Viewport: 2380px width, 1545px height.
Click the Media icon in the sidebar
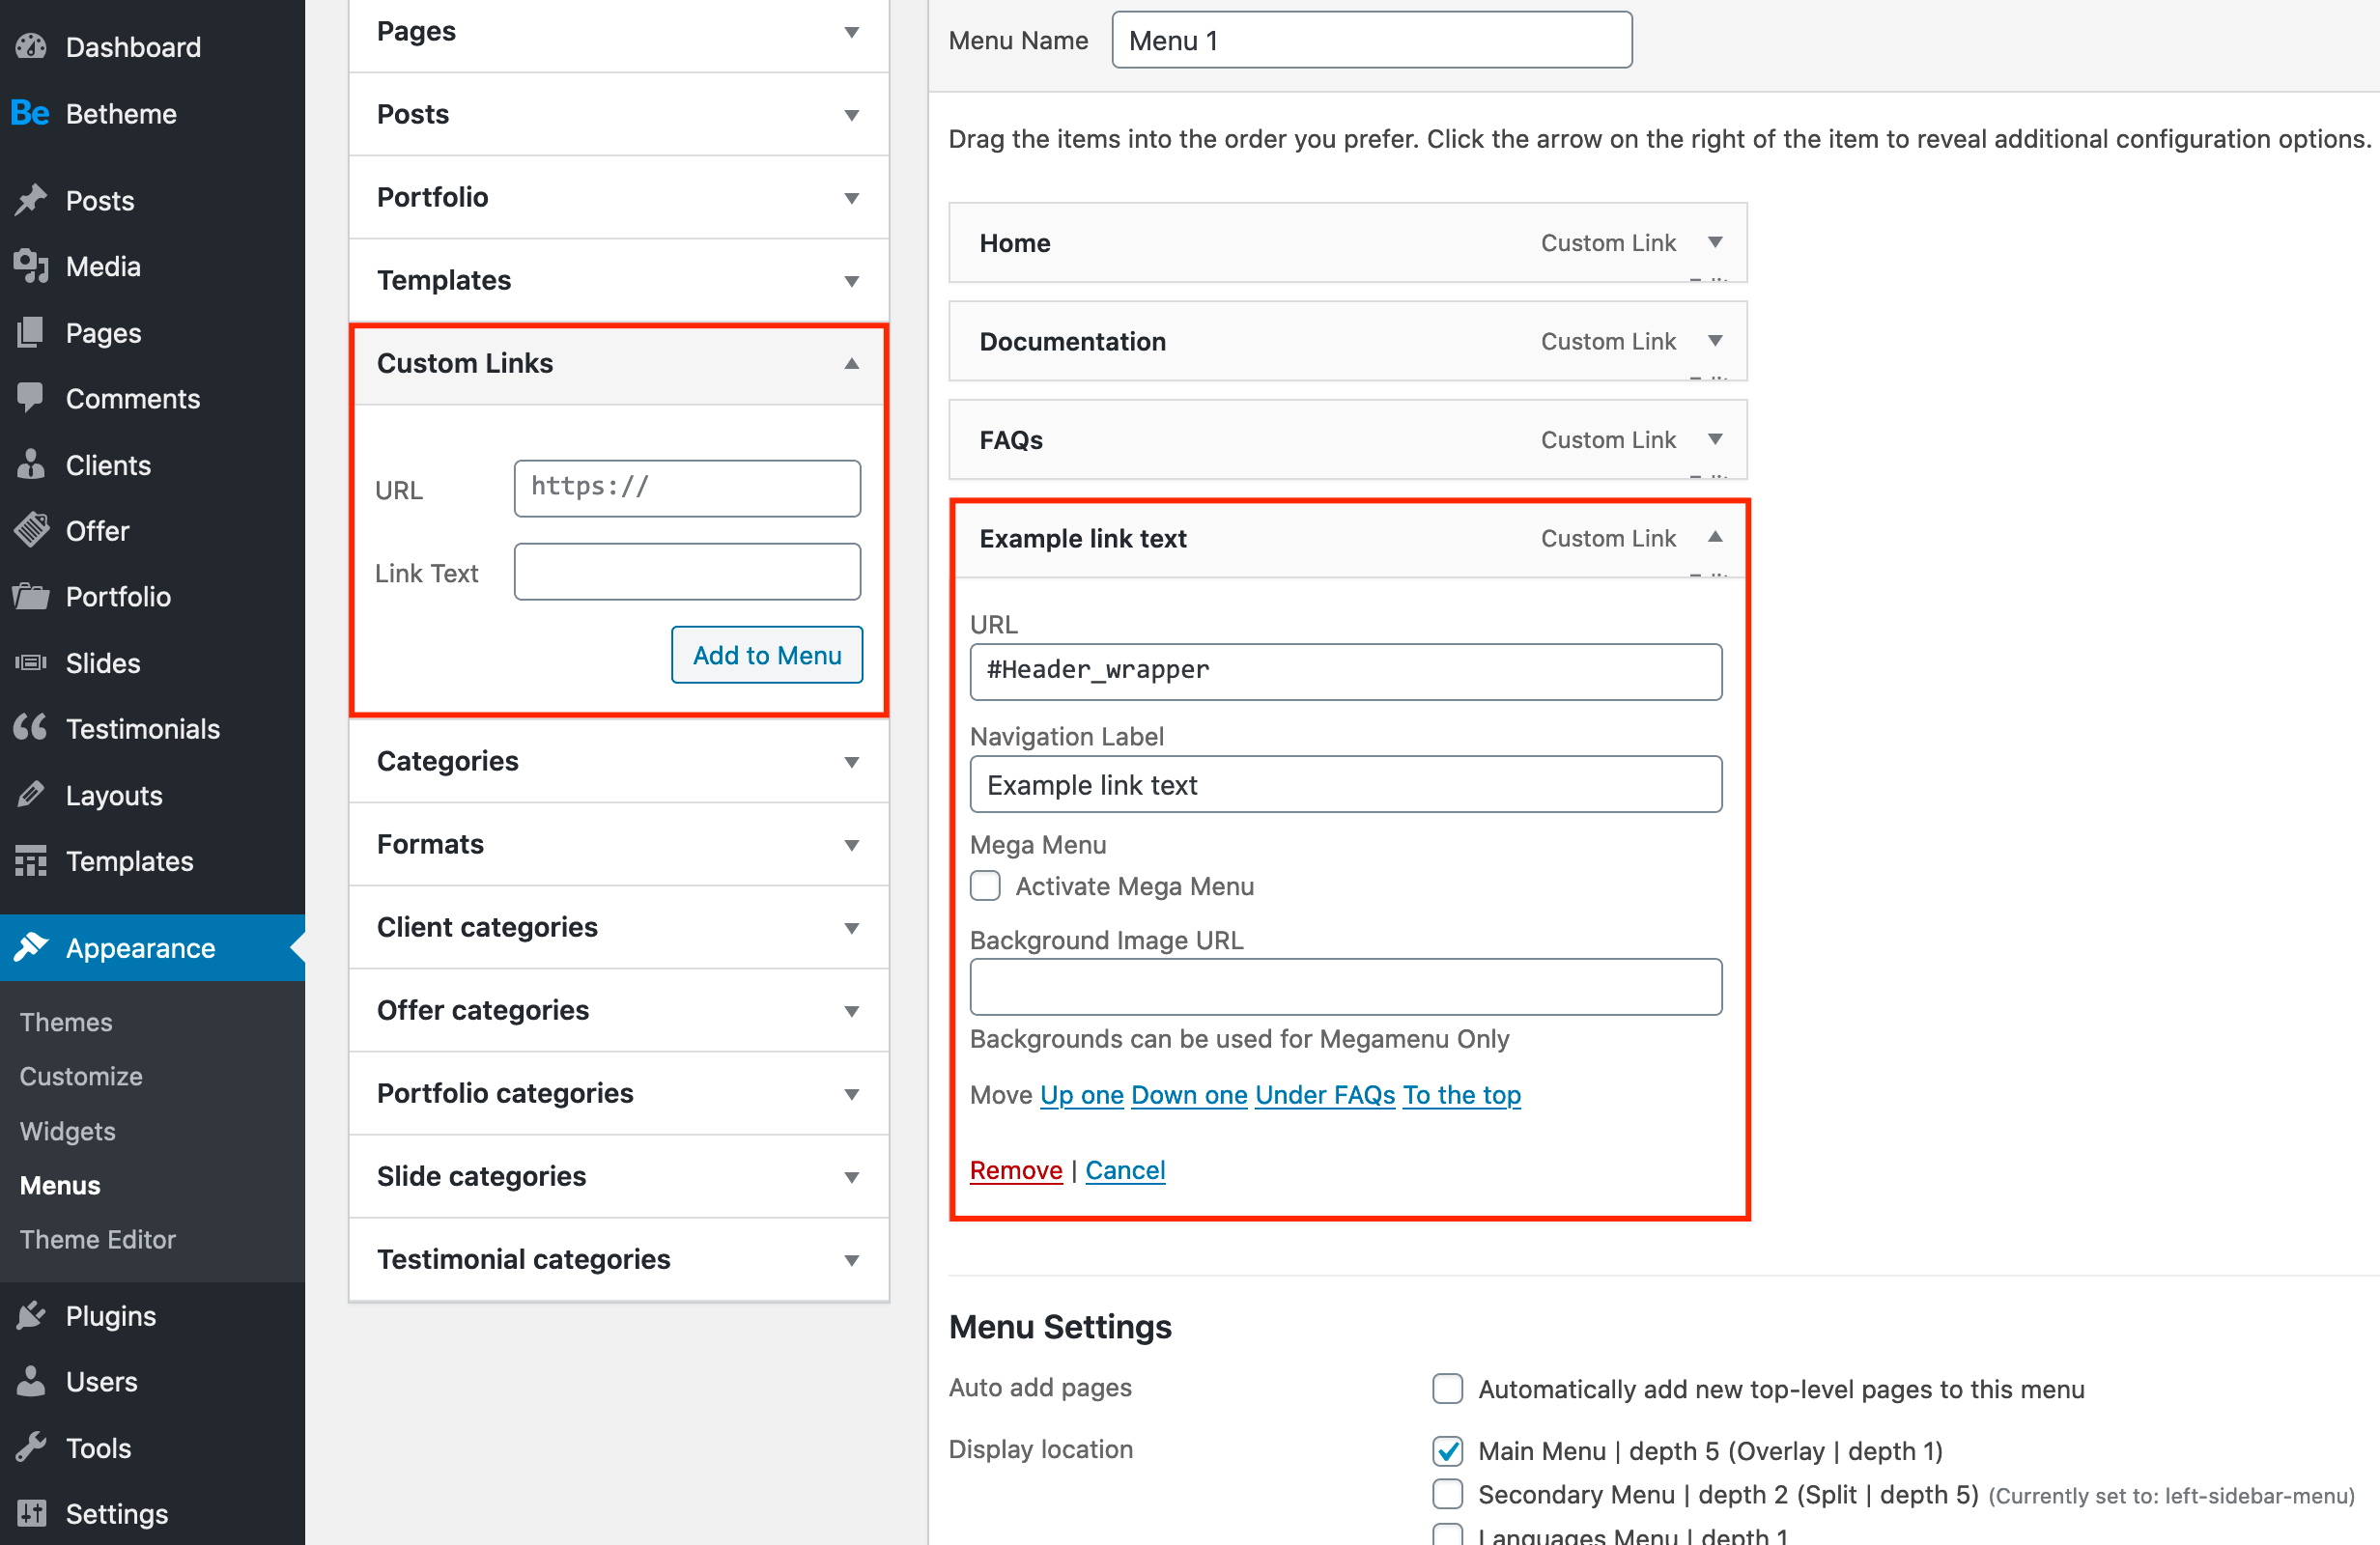(31, 266)
